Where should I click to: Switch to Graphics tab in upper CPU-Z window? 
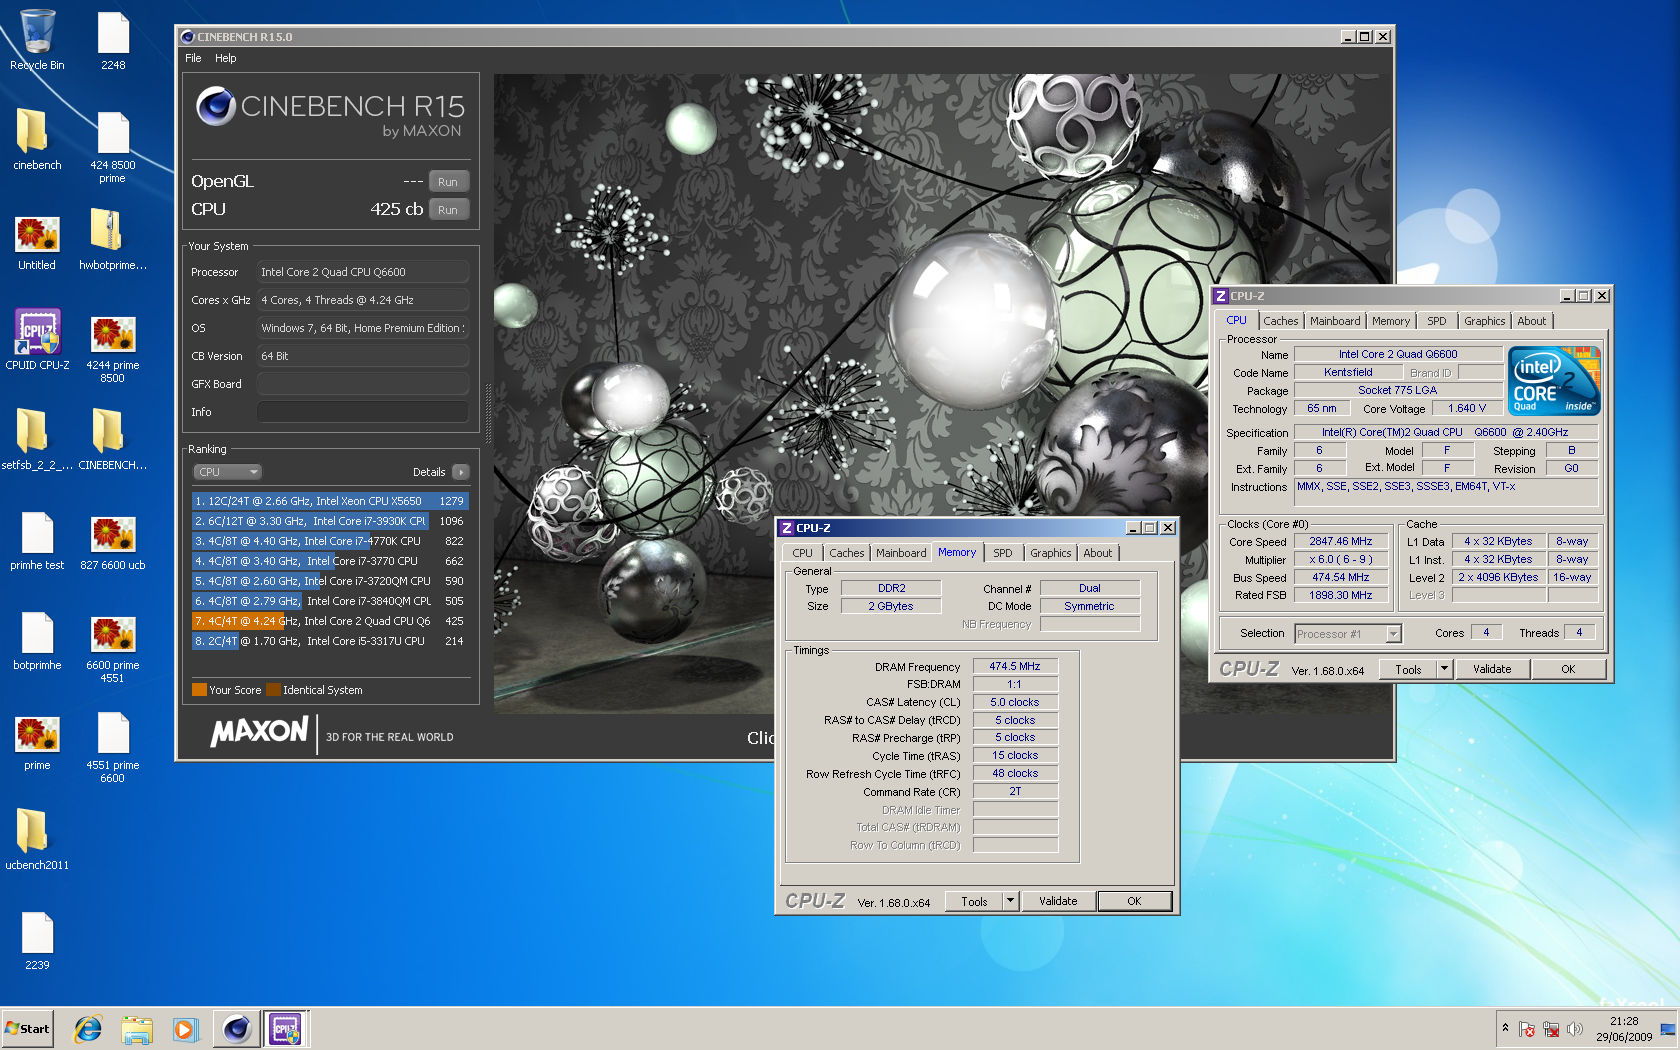tap(1484, 321)
